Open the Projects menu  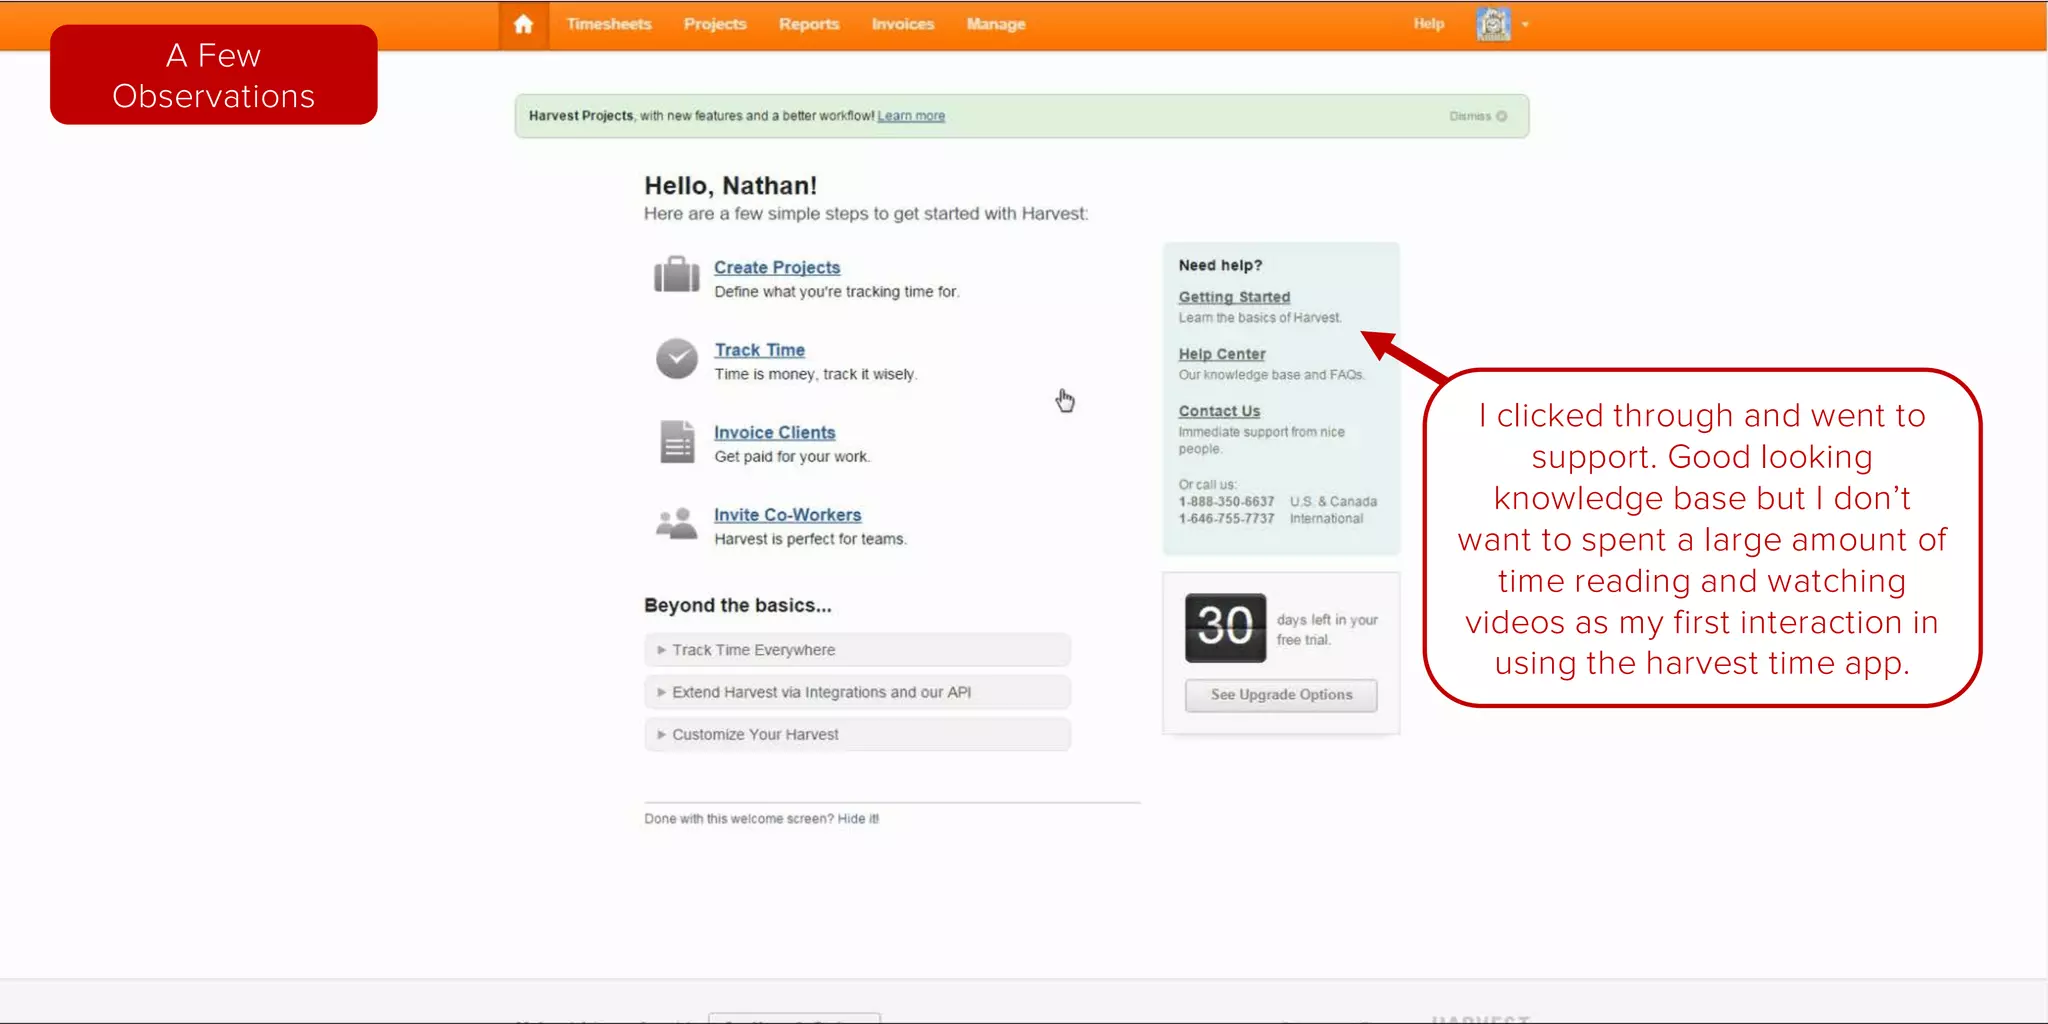(x=715, y=24)
